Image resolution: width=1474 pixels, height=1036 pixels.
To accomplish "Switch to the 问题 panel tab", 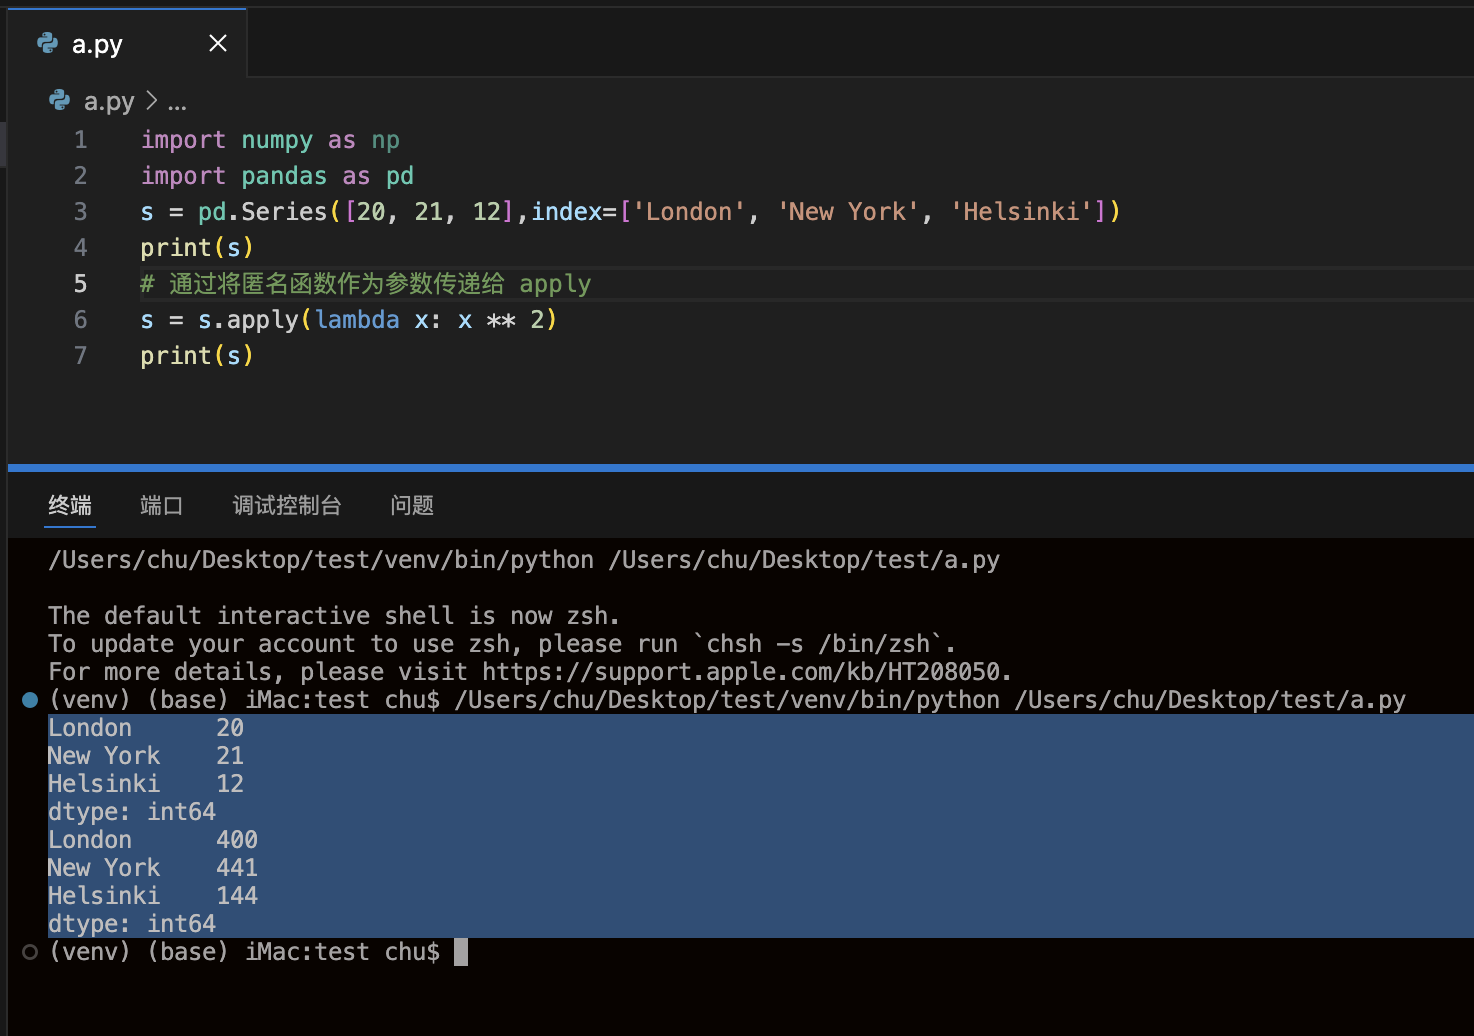I will point(412,505).
